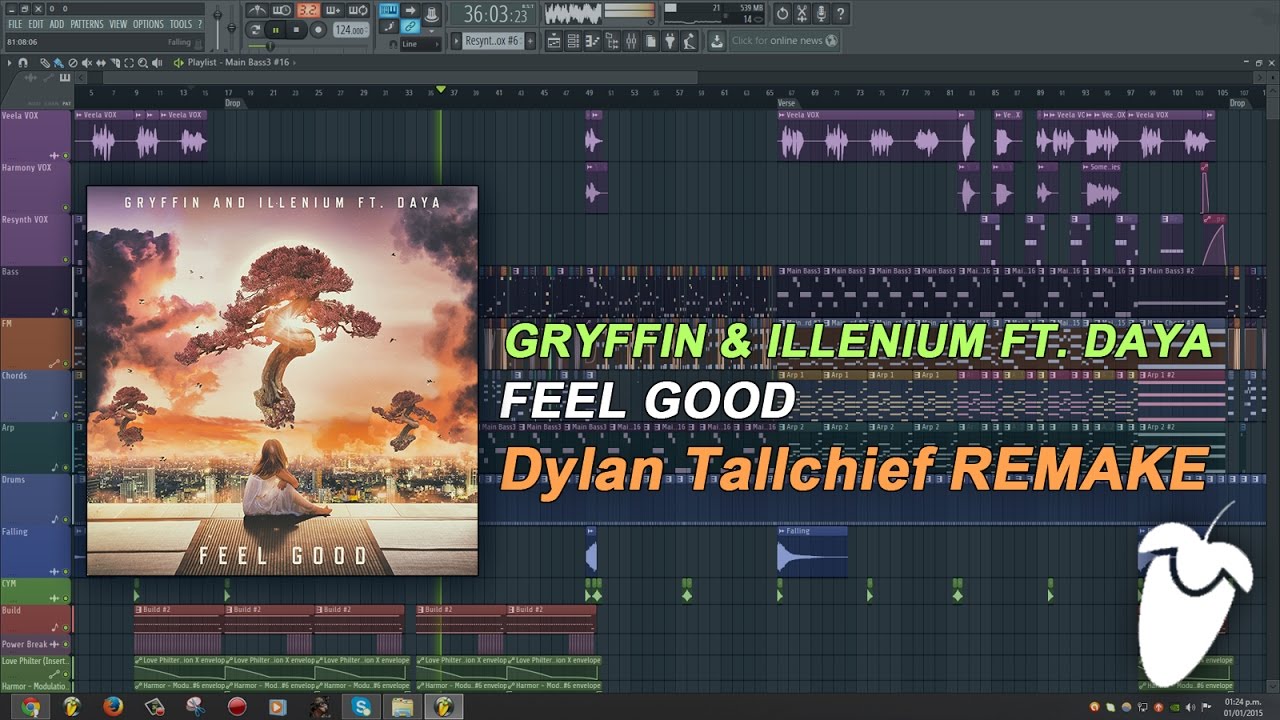Open the PATTERNS menu

86,24
